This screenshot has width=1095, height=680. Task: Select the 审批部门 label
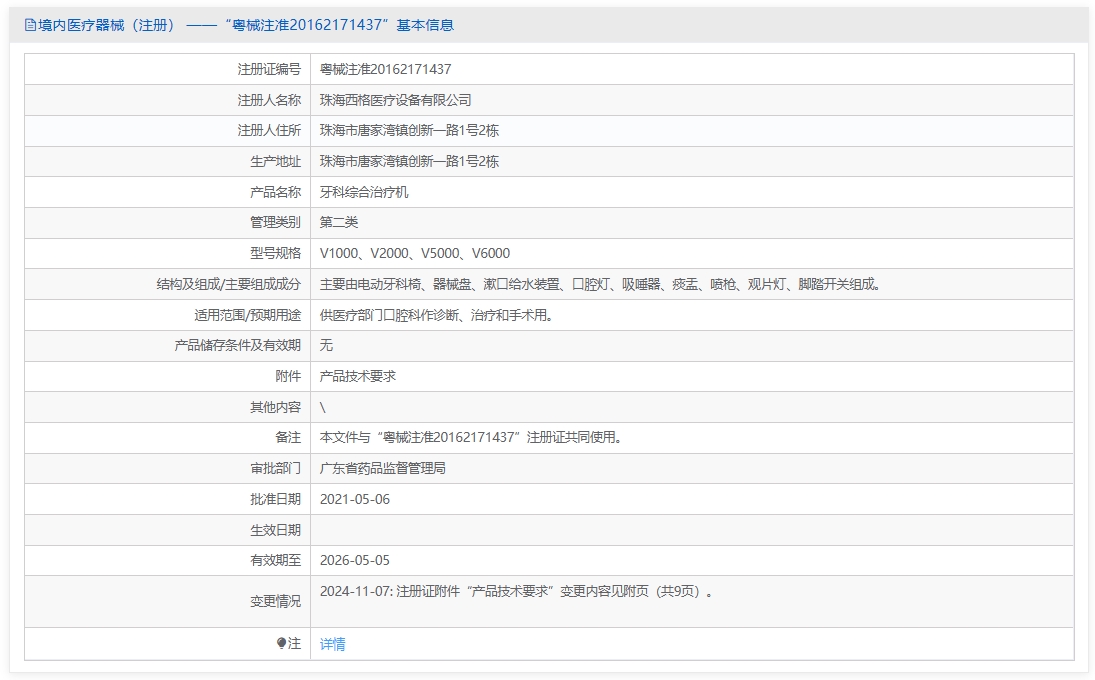(275, 468)
